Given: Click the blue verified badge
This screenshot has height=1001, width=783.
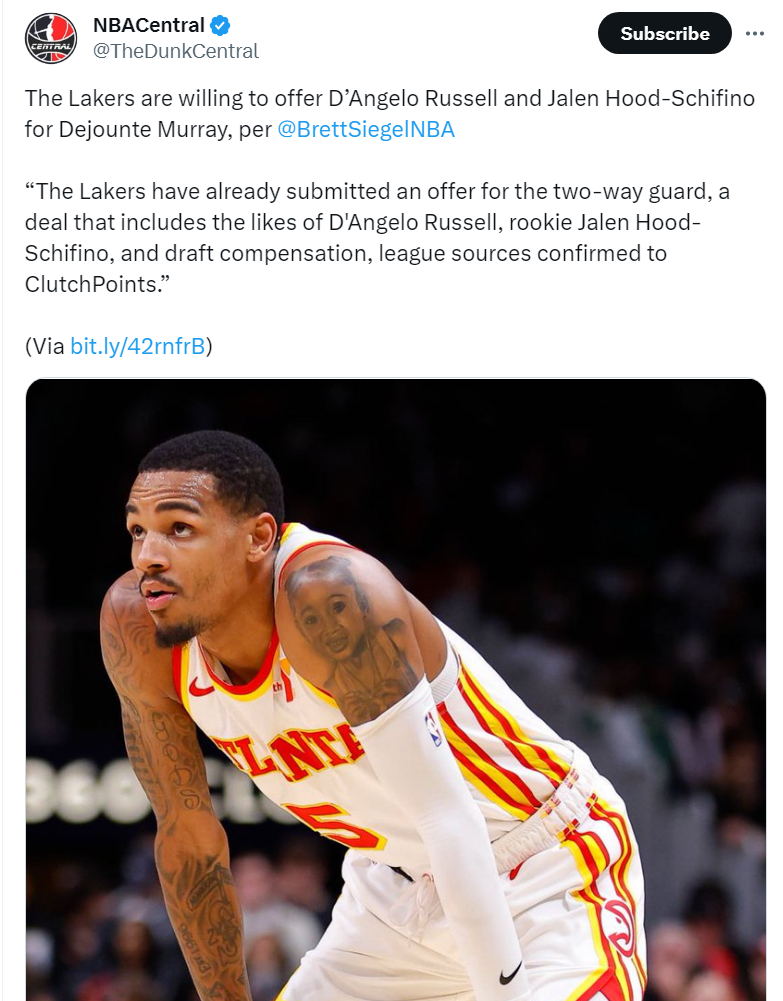Looking at the screenshot, I should tap(220, 26).
